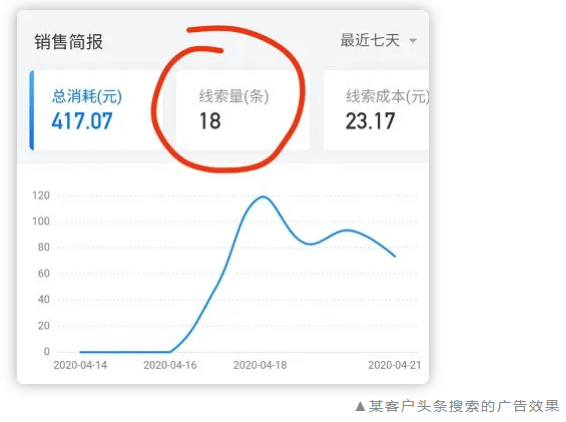Click the 18 leads count value

click(210, 121)
